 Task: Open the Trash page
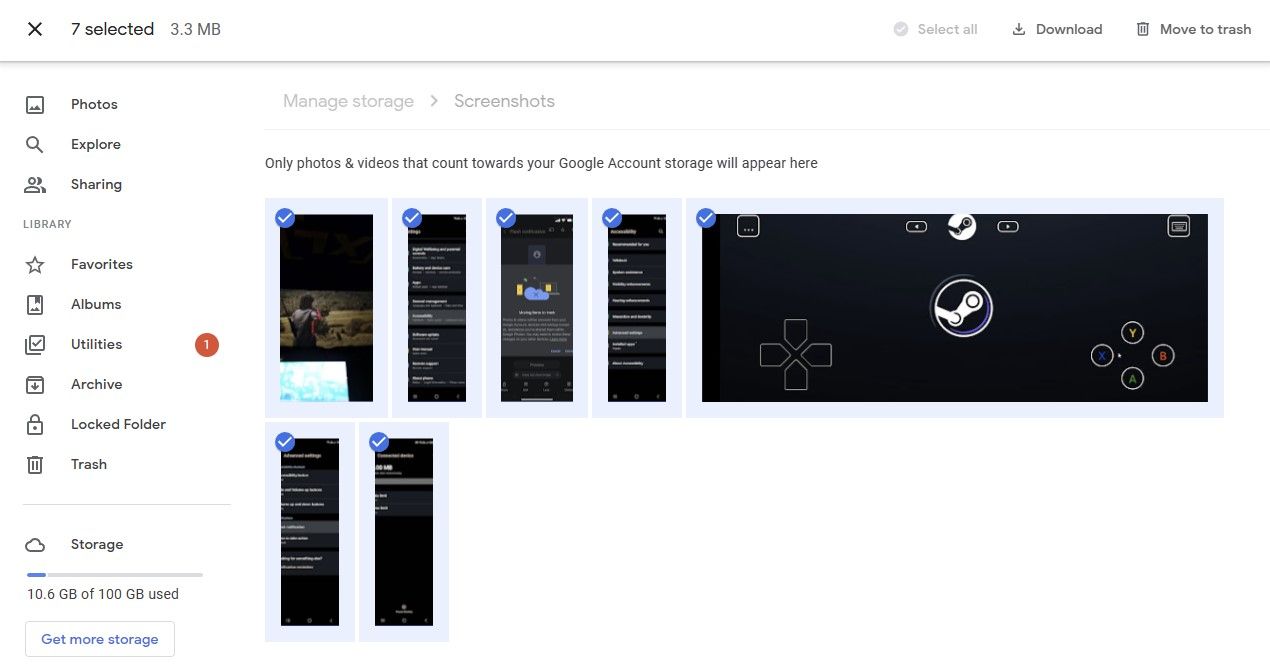[88, 464]
